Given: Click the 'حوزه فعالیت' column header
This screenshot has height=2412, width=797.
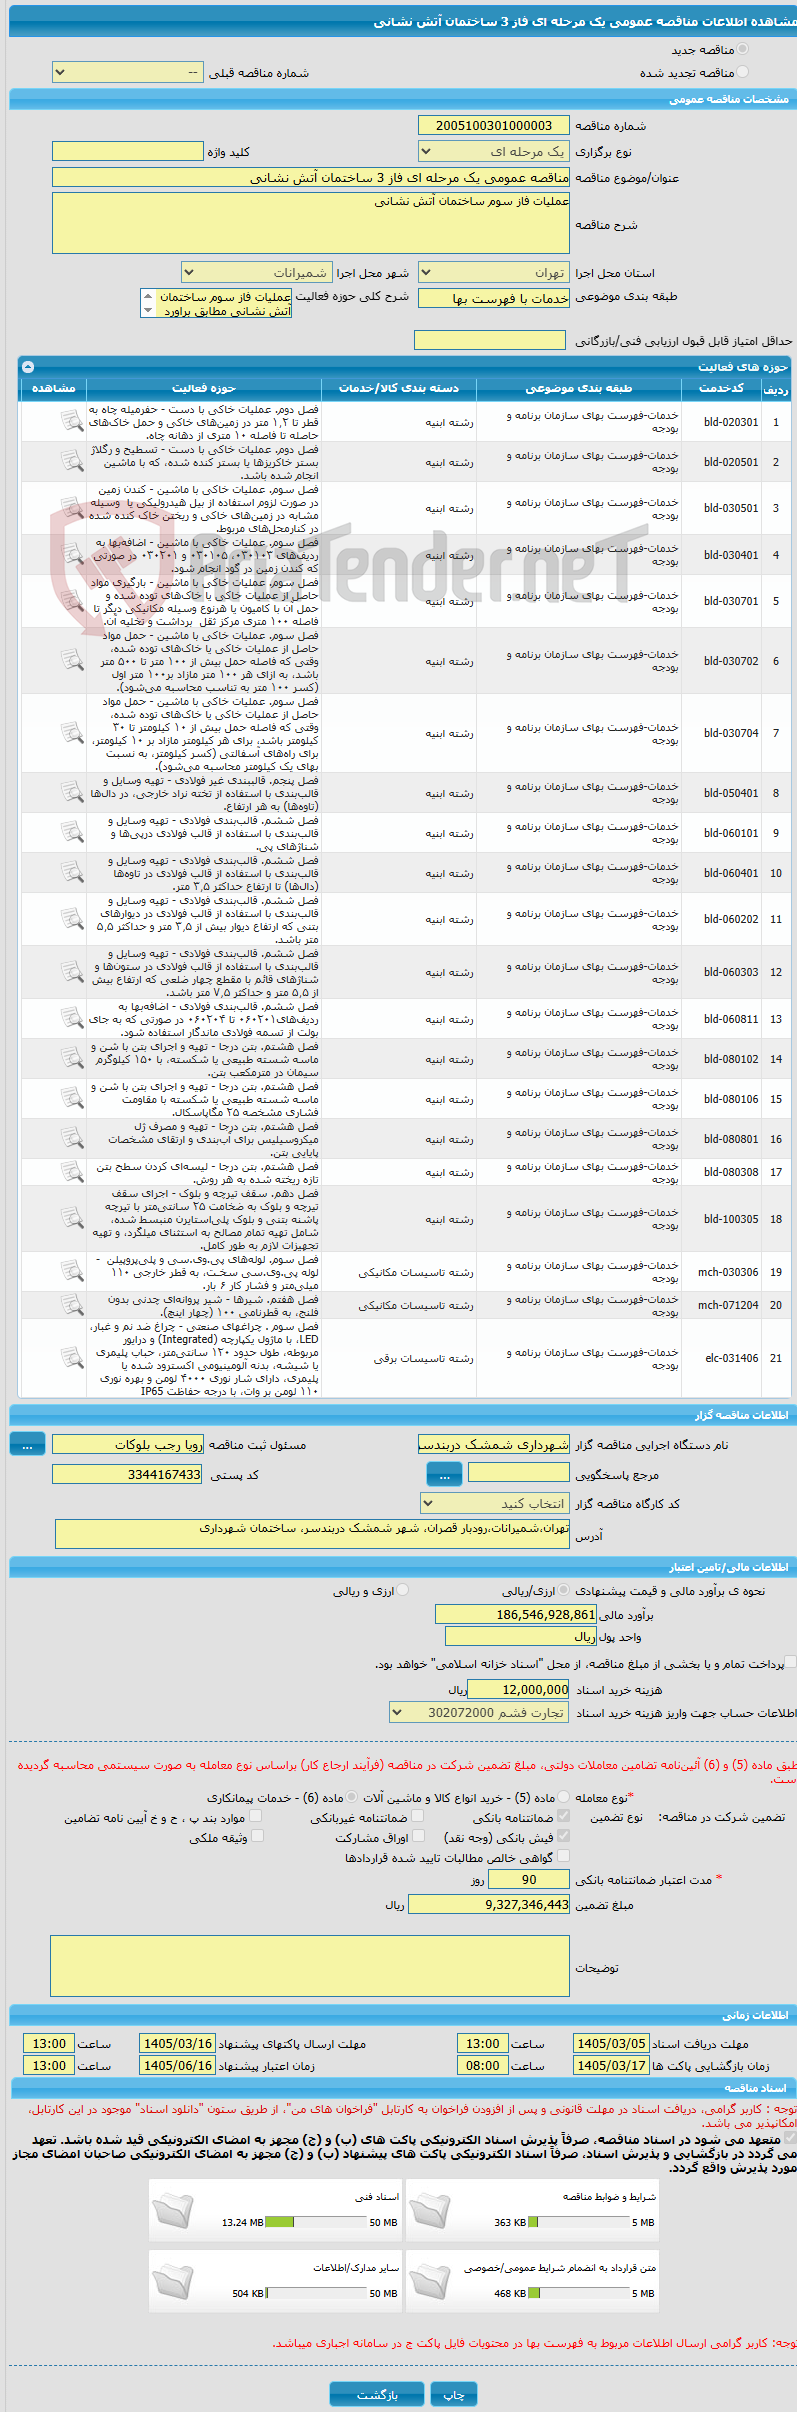Looking at the screenshot, I should pos(204,388).
